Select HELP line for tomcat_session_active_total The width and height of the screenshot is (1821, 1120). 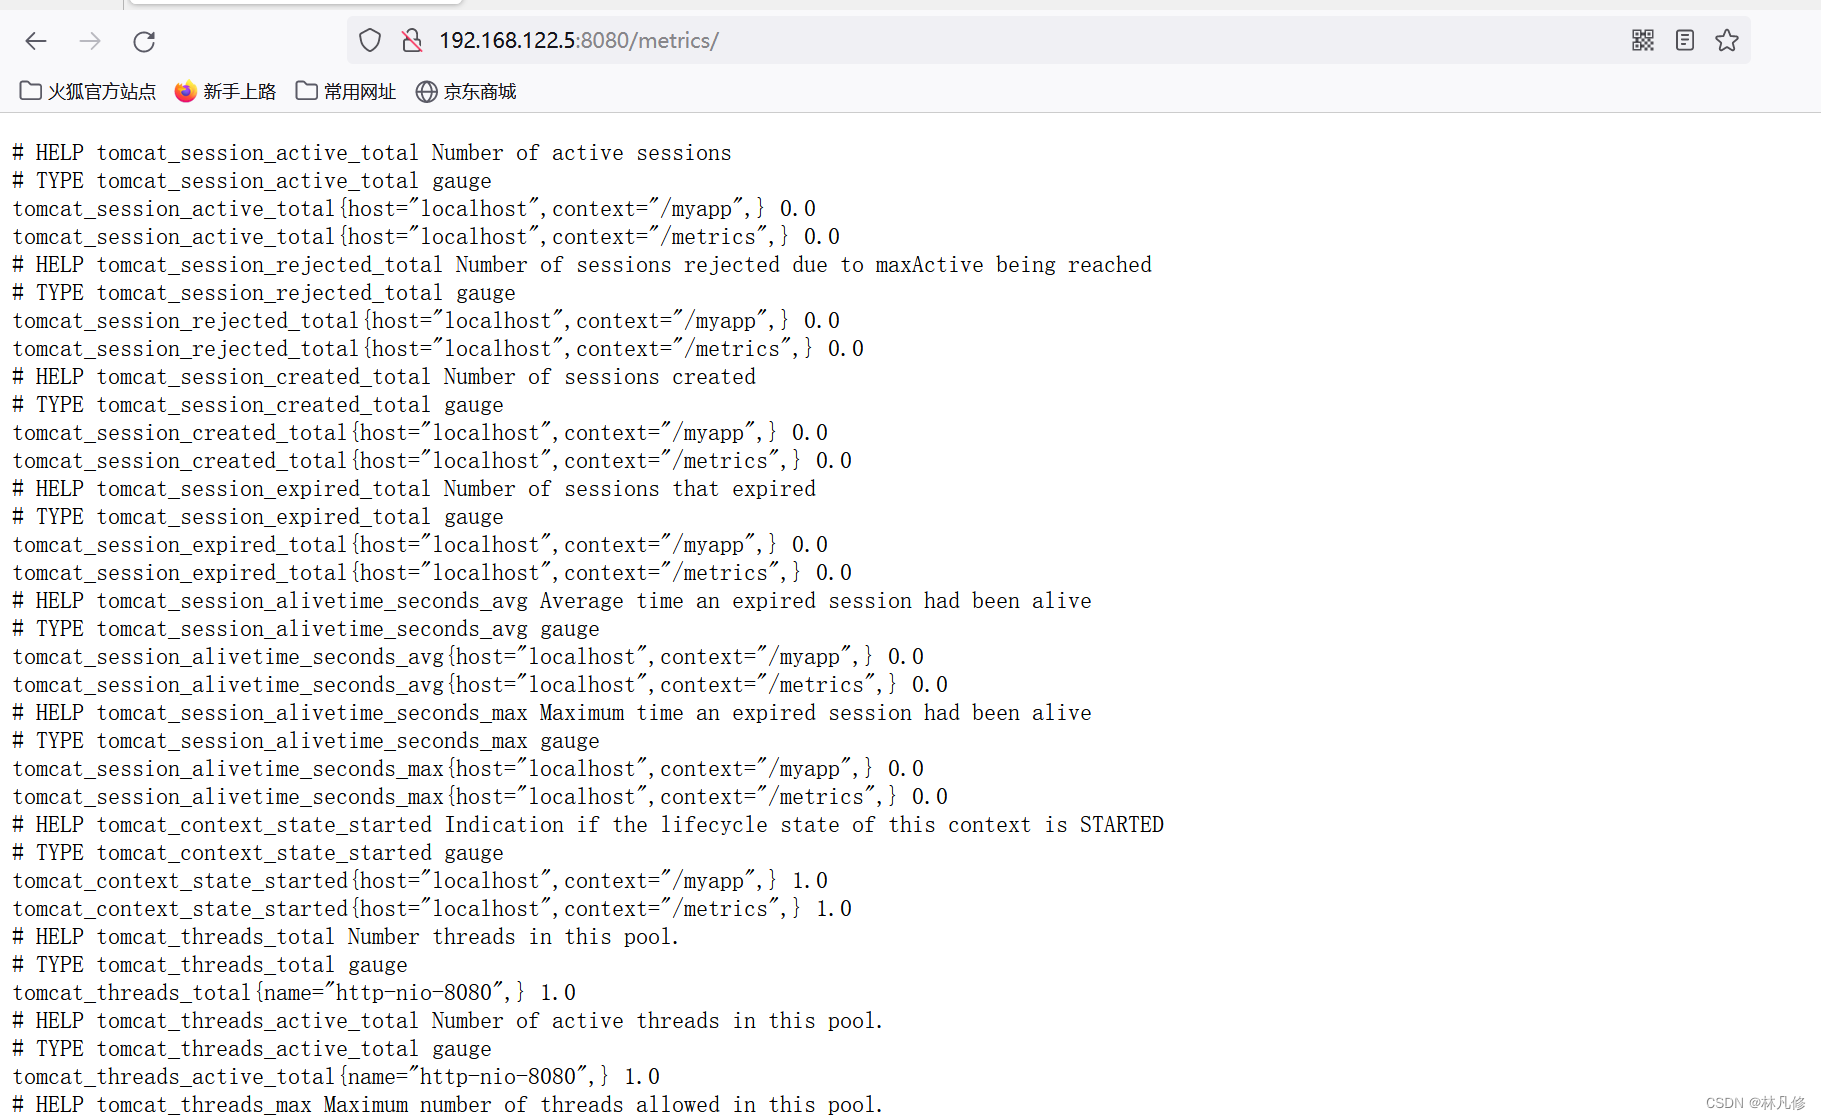(372, 153)
